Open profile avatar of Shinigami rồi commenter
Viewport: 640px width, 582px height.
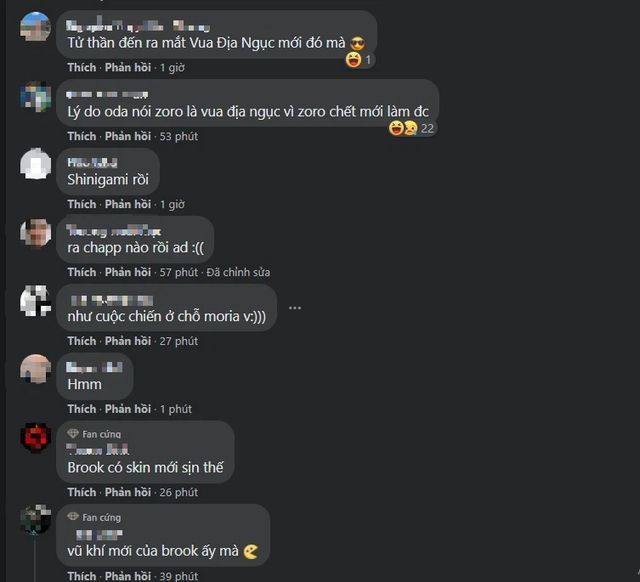coord(36,164)
